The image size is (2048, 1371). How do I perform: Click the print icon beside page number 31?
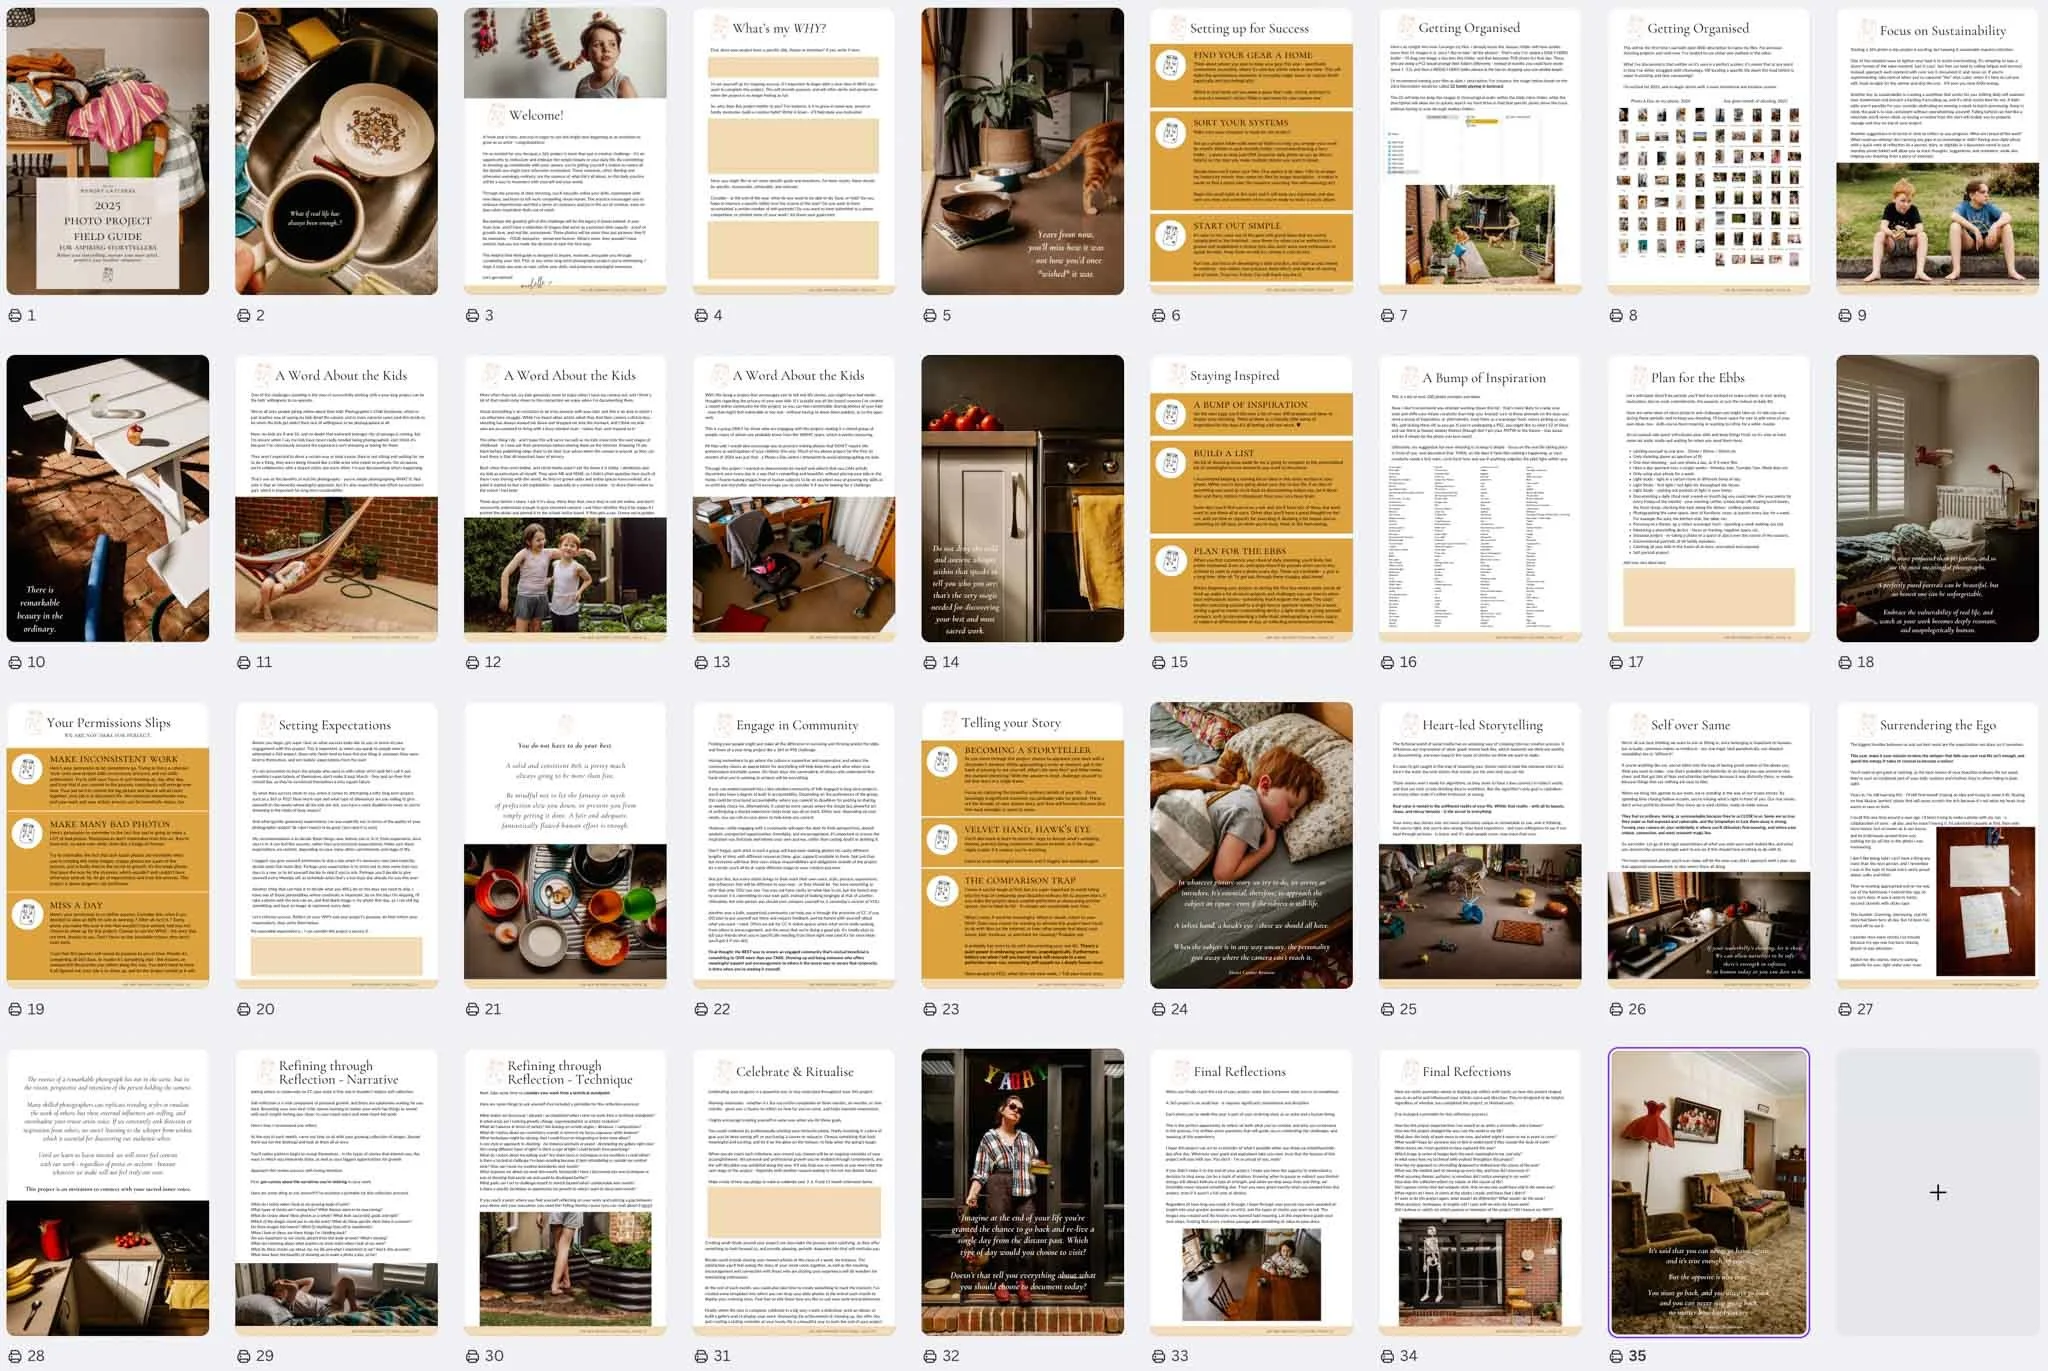point(702,1357)
